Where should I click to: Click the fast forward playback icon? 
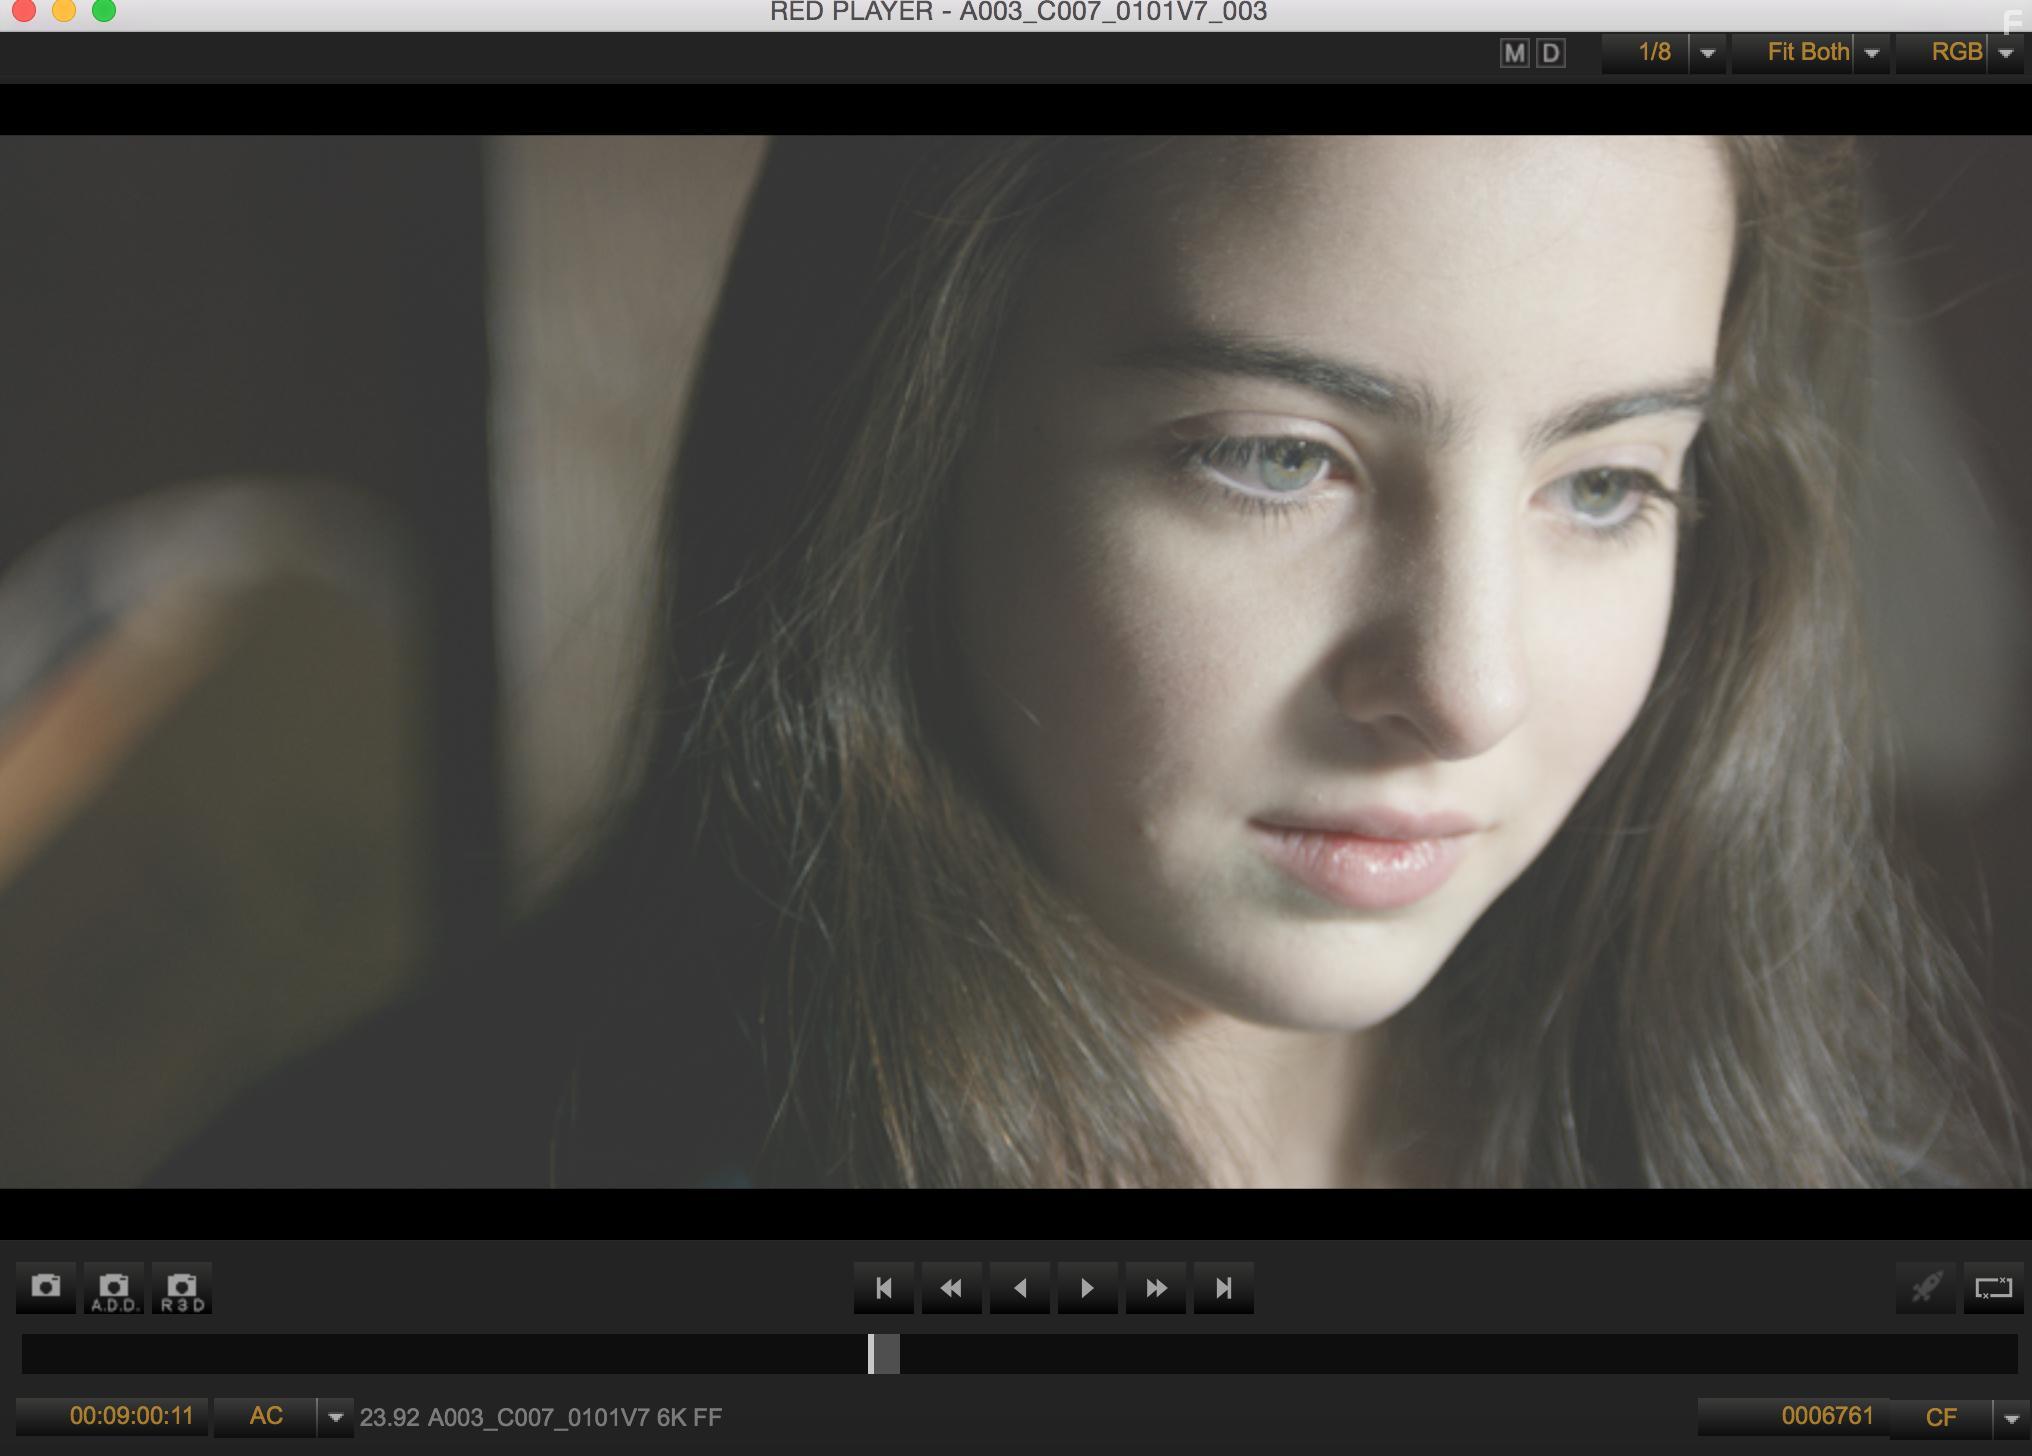[x=1155, y=1289]
